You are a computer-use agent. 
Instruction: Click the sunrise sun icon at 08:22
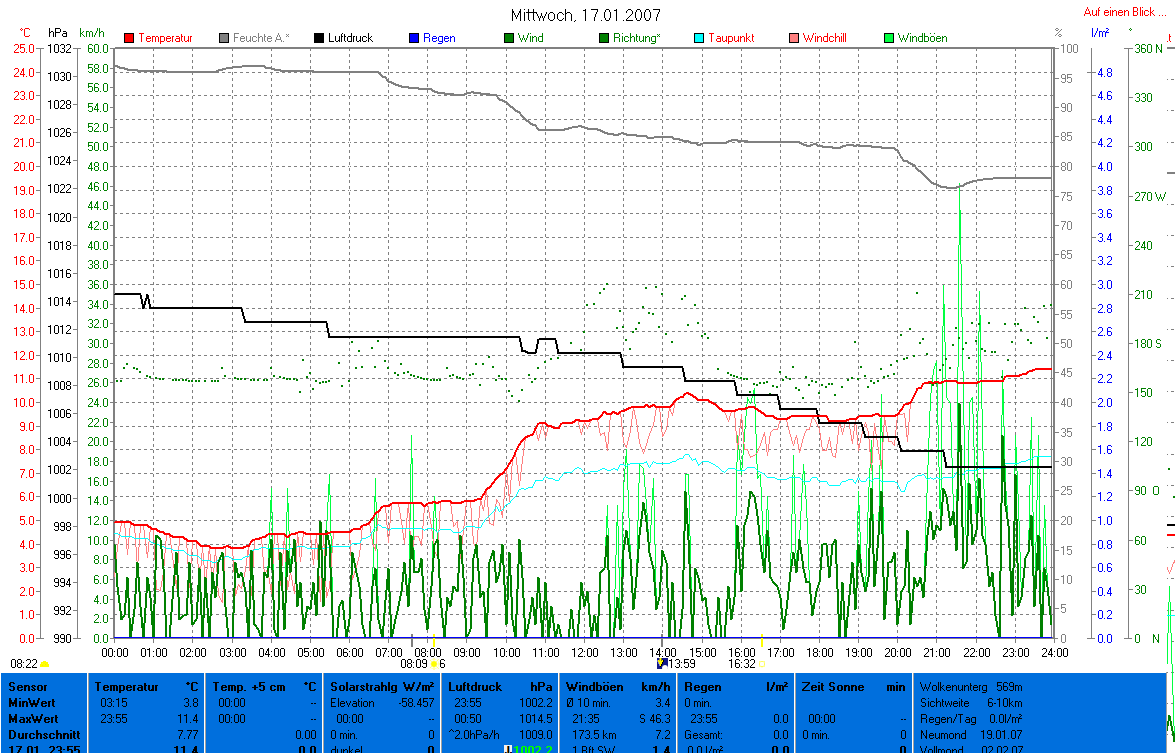[45, 663]
